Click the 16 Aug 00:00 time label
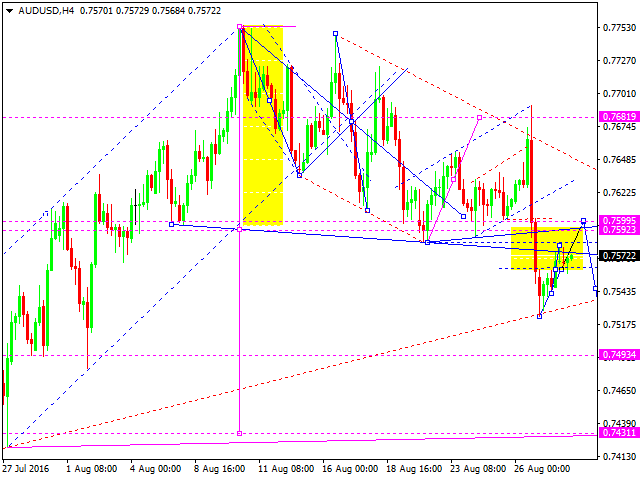This screenshot has width=640, height=480. (350, 469)
